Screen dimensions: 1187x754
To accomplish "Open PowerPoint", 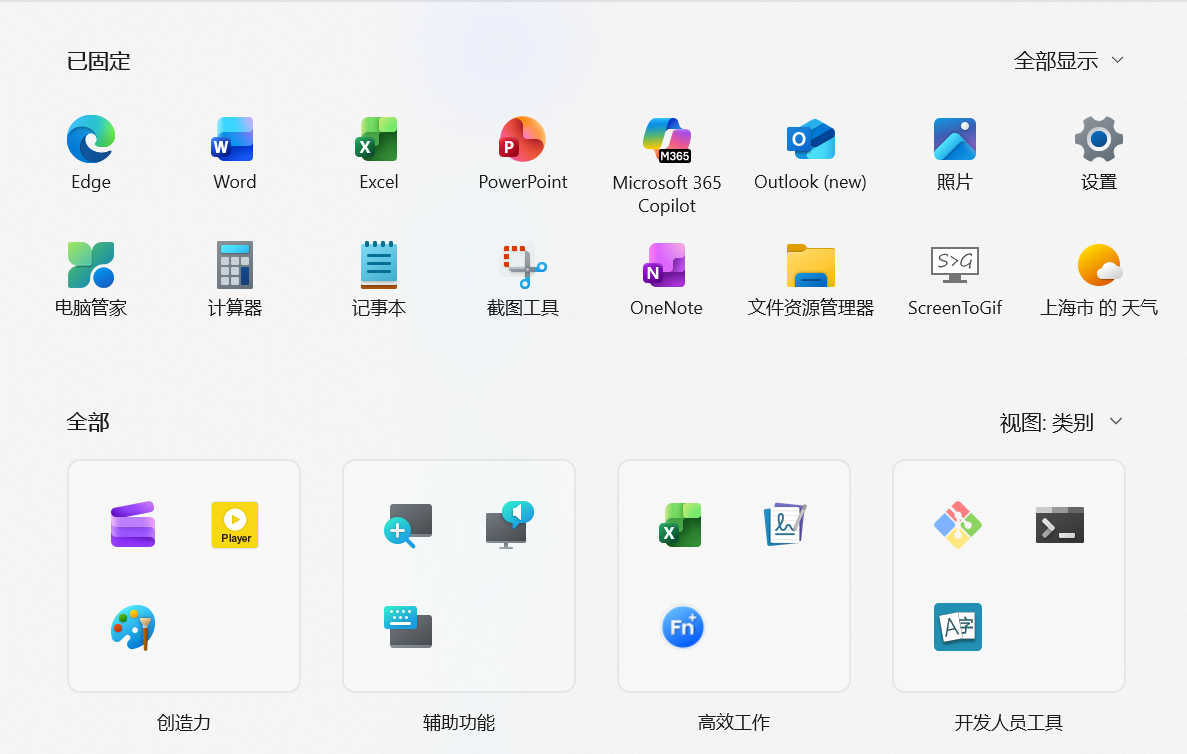I will (522, 140).
